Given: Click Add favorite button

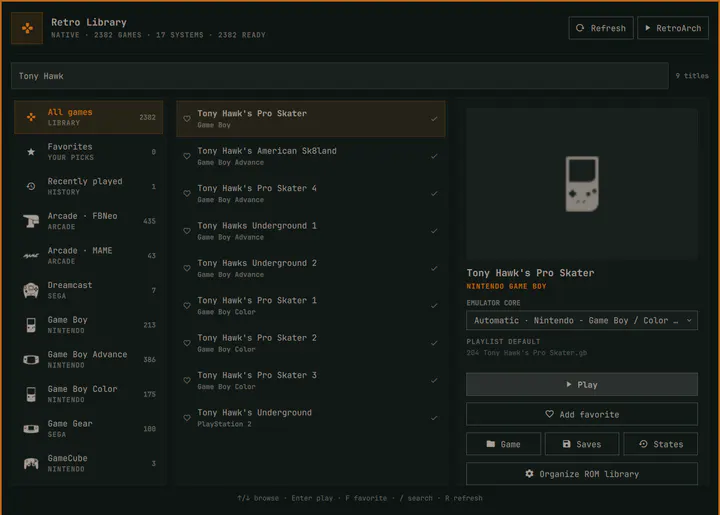Looking at the screenshot, I should pos(582,414).
